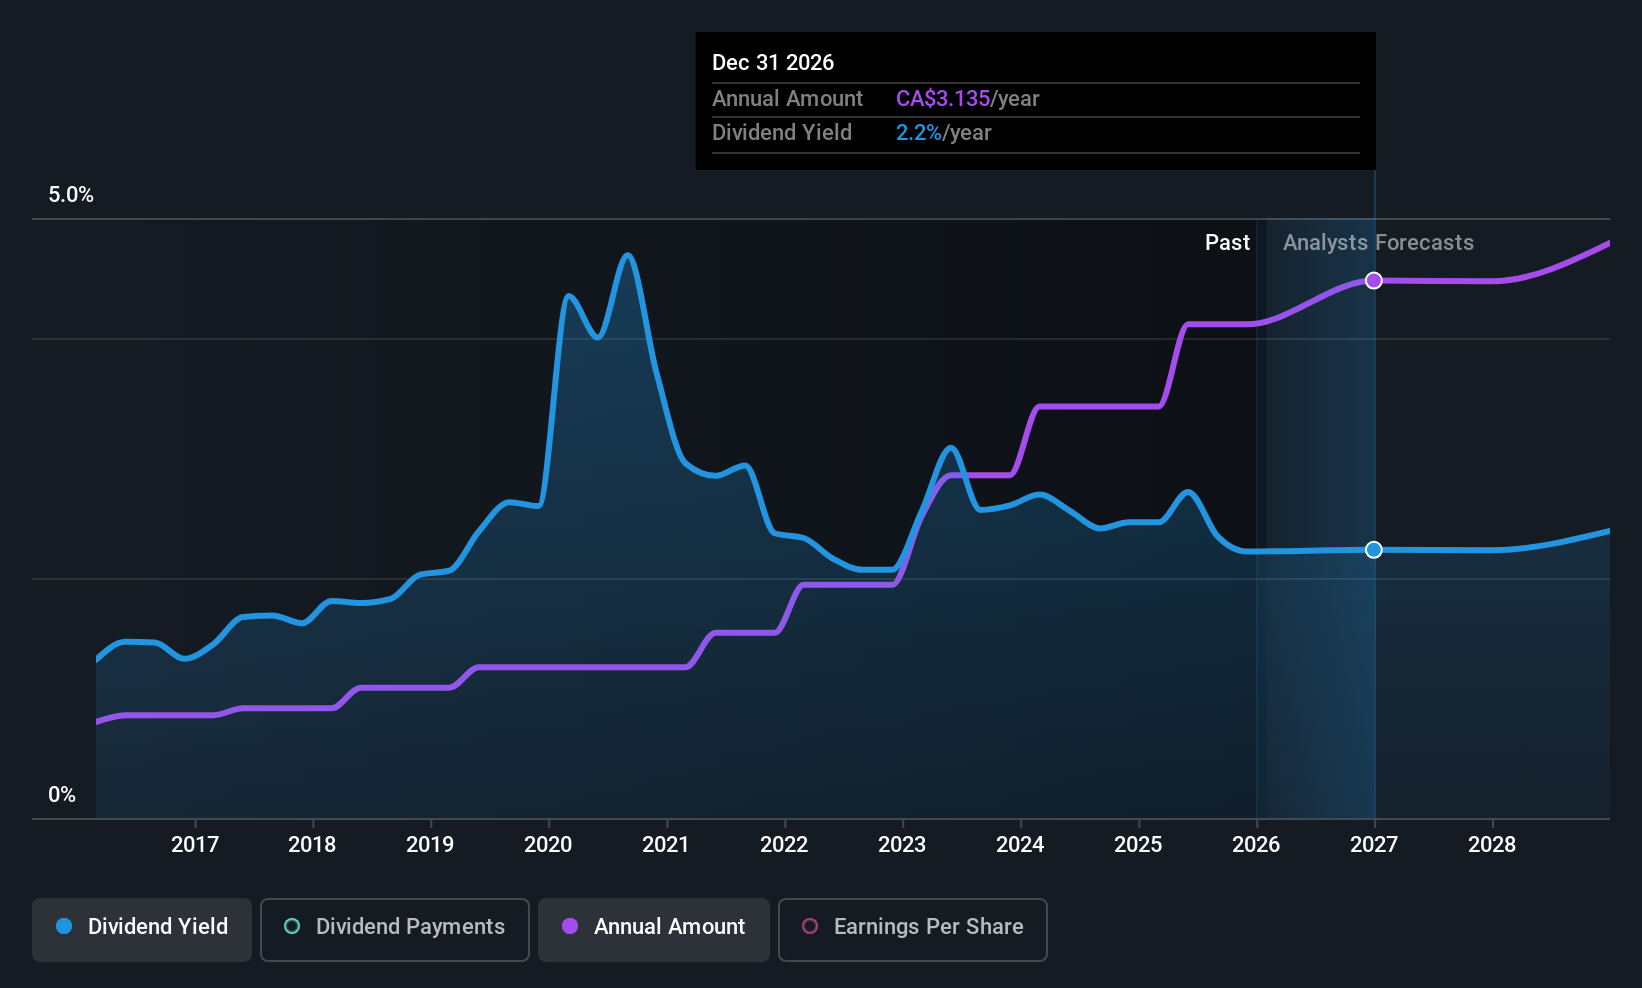Screen dimensions: 1642x988
Task: Click the 2021 x-axis label
Action: point(666,844)
